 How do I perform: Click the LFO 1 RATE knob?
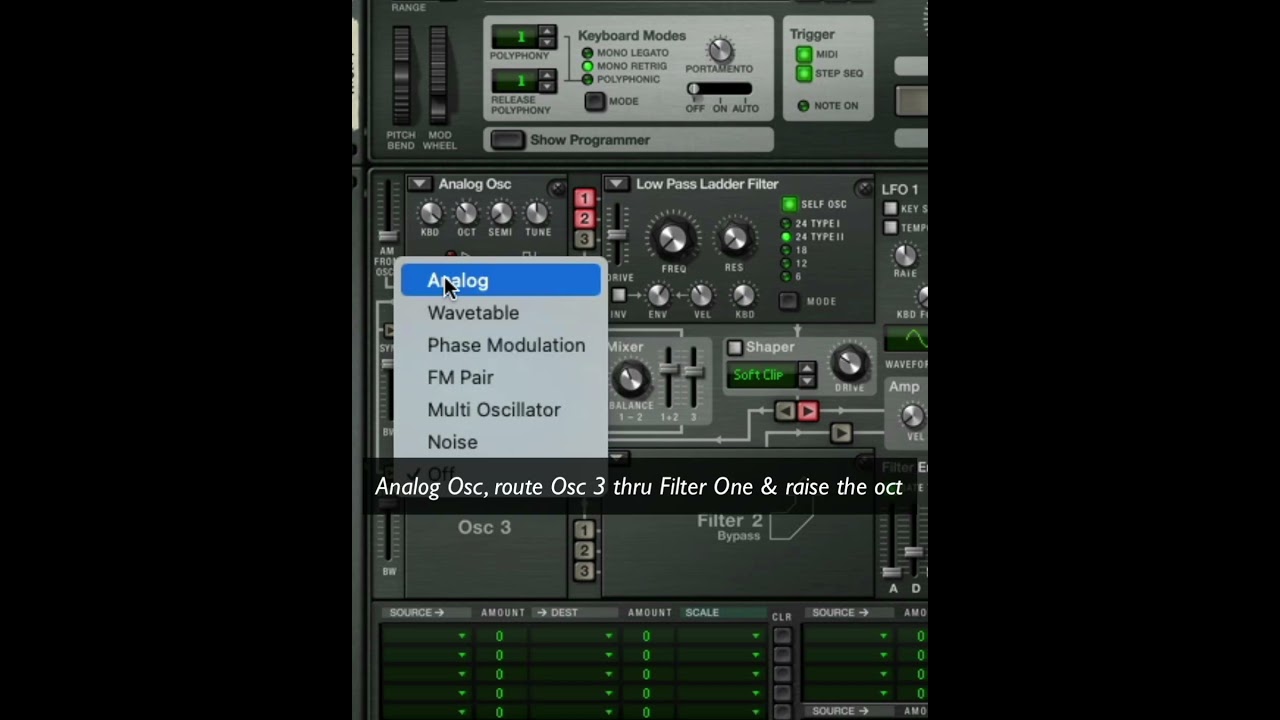pyautogui.click(x=905, y=254)
